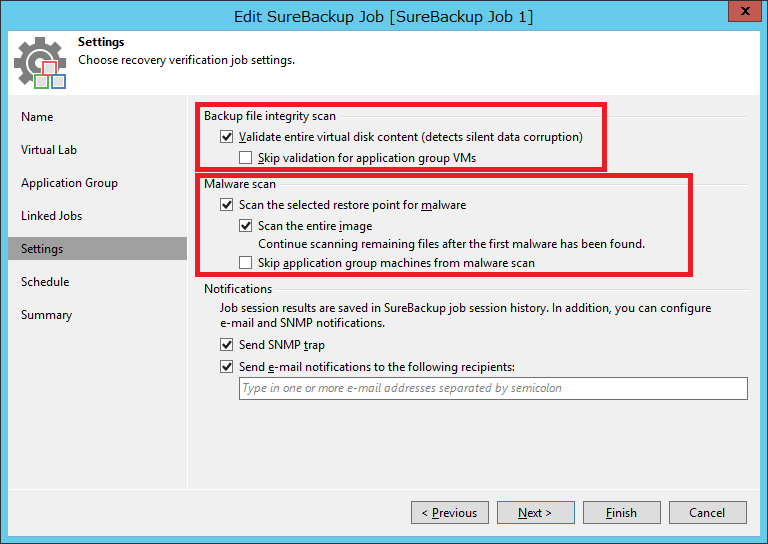Click the SureBackup settings gear icon
The height and width of the screenshot is (544, 768).
40,63
